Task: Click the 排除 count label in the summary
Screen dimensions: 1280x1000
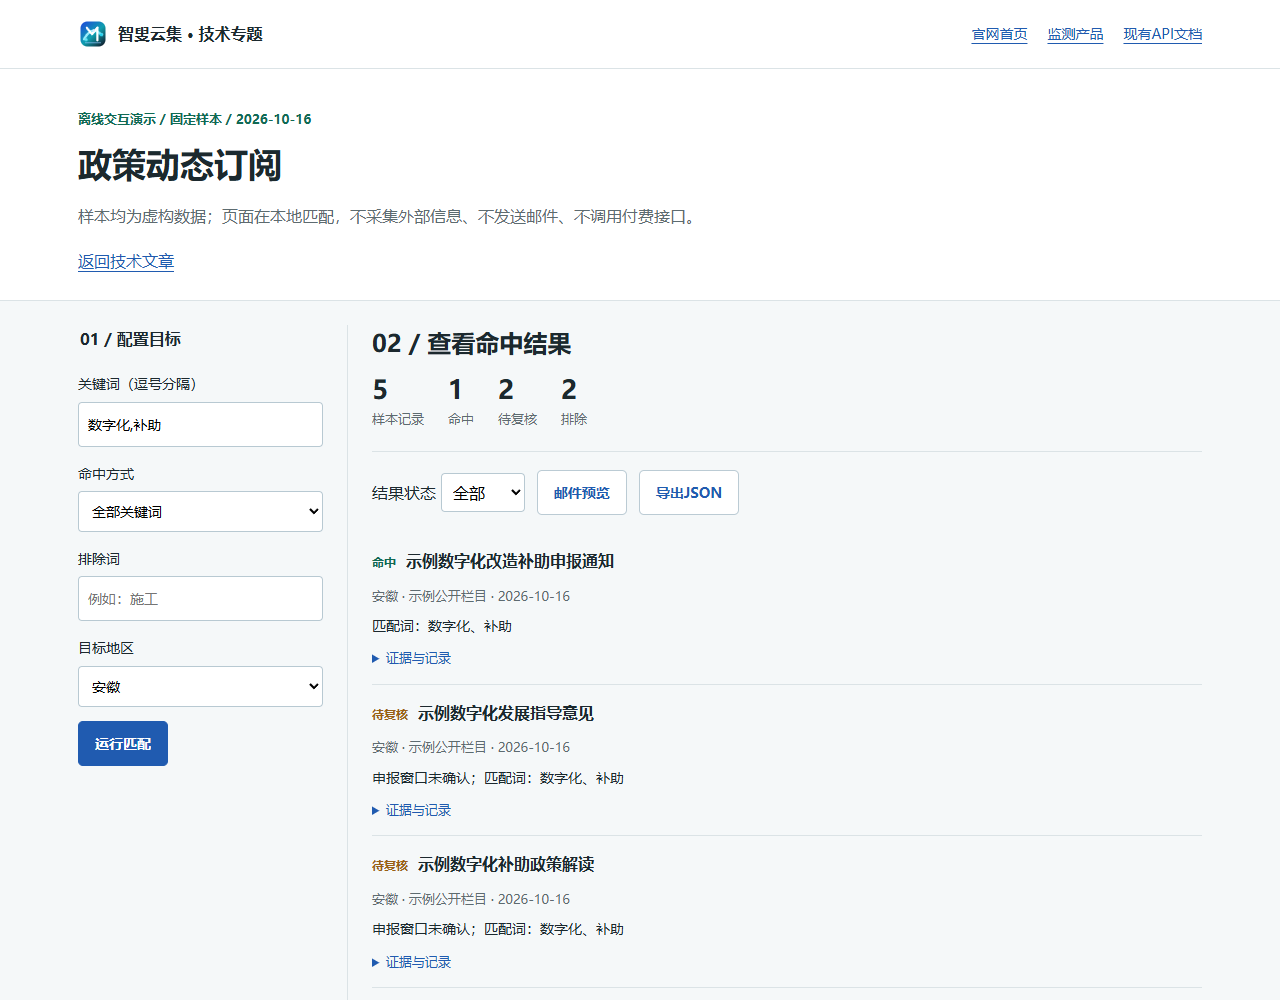Action: coord(574,419)
